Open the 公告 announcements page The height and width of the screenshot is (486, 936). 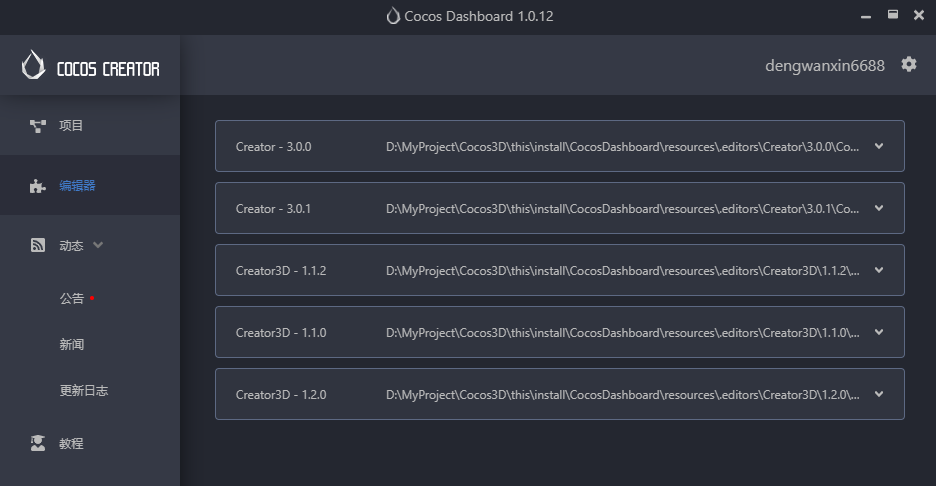[x=72, y=299]
